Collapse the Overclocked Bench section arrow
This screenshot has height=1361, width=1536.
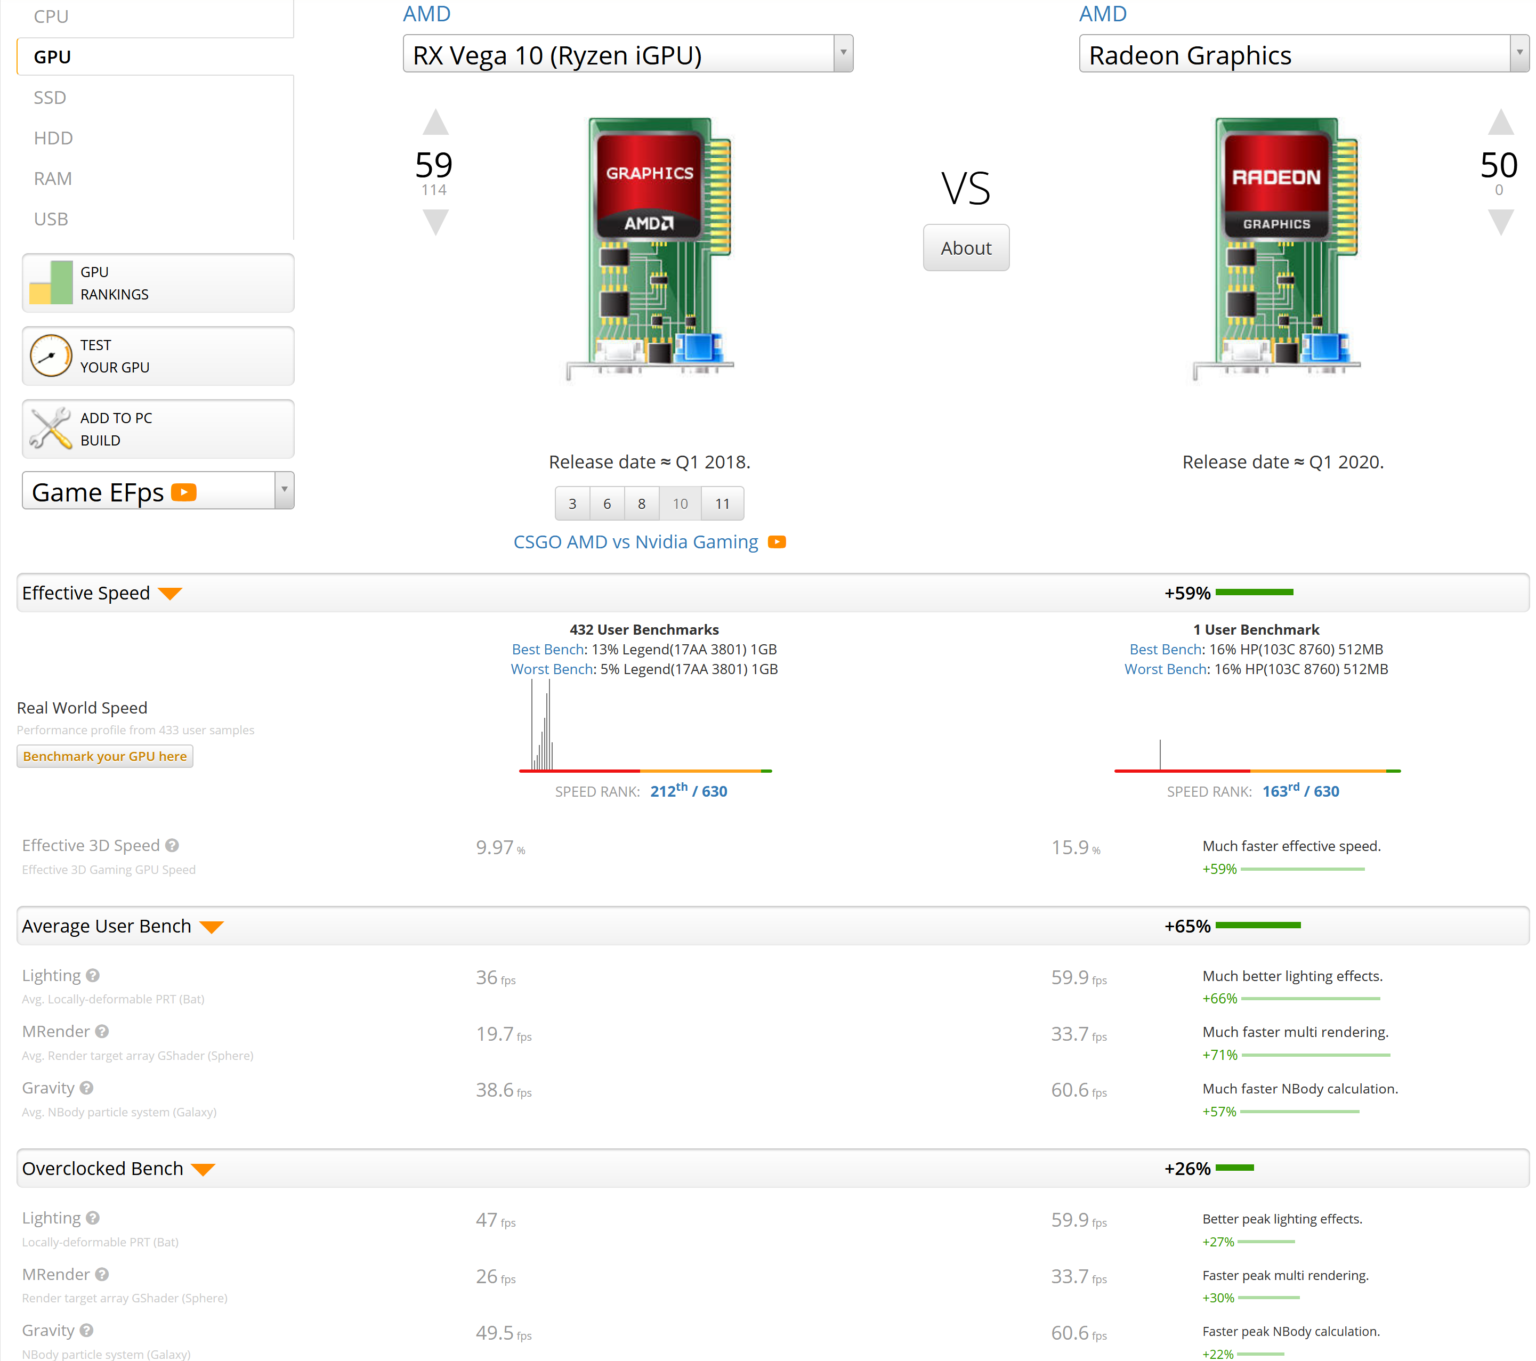pos(203,1170)
